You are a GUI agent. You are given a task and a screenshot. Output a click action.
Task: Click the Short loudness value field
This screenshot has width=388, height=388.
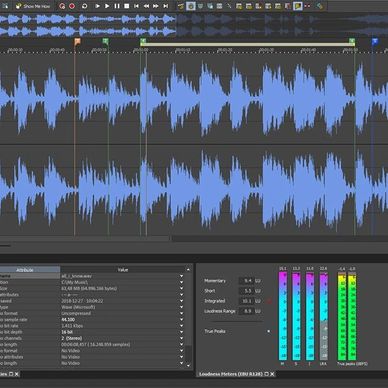click(x=246, y=291)
